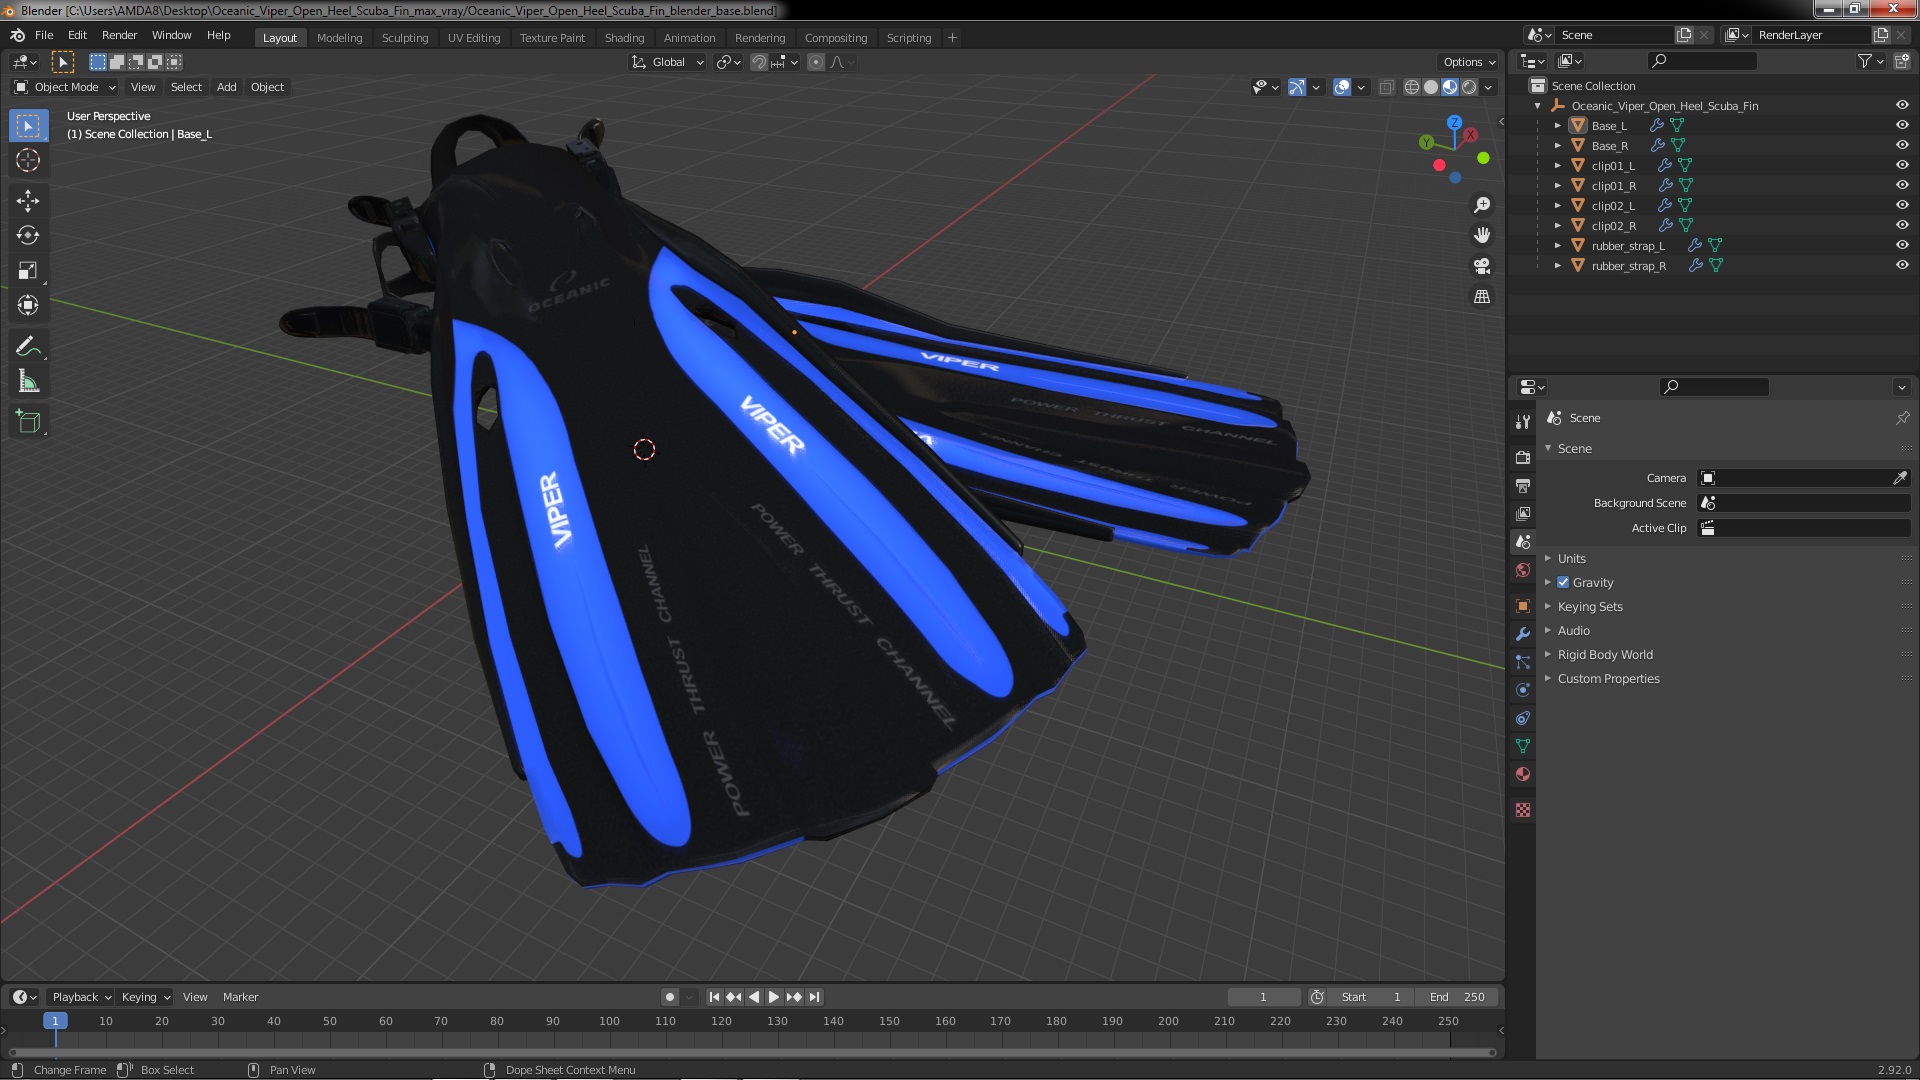1920x1080 pixels.
Task: Click the eyedropper next to Camera field
Action: click(x=1899, y=478)
